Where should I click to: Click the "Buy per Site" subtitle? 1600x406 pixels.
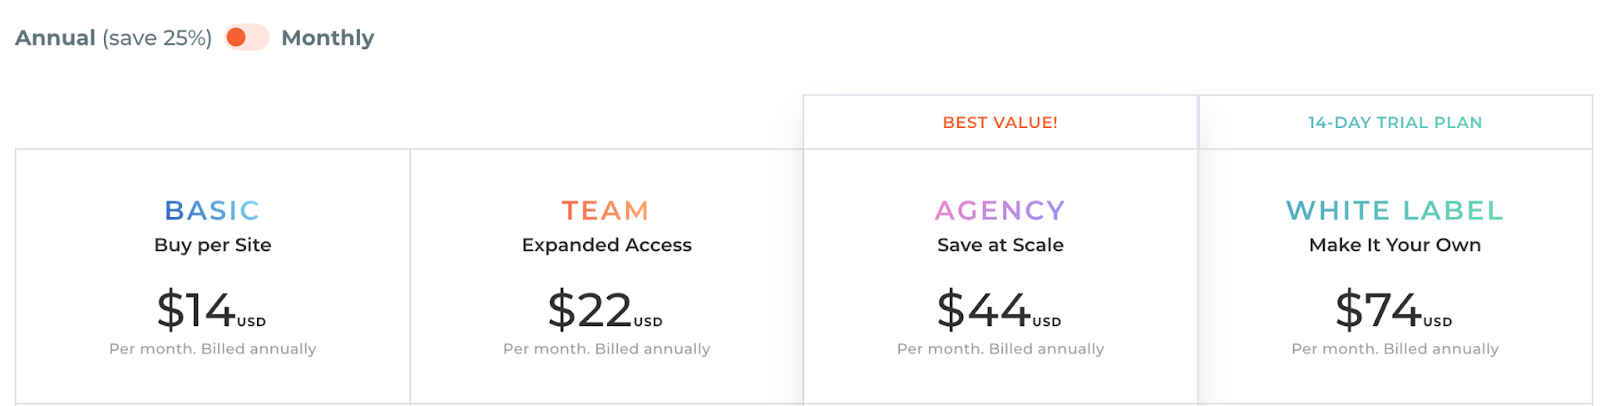212,245
